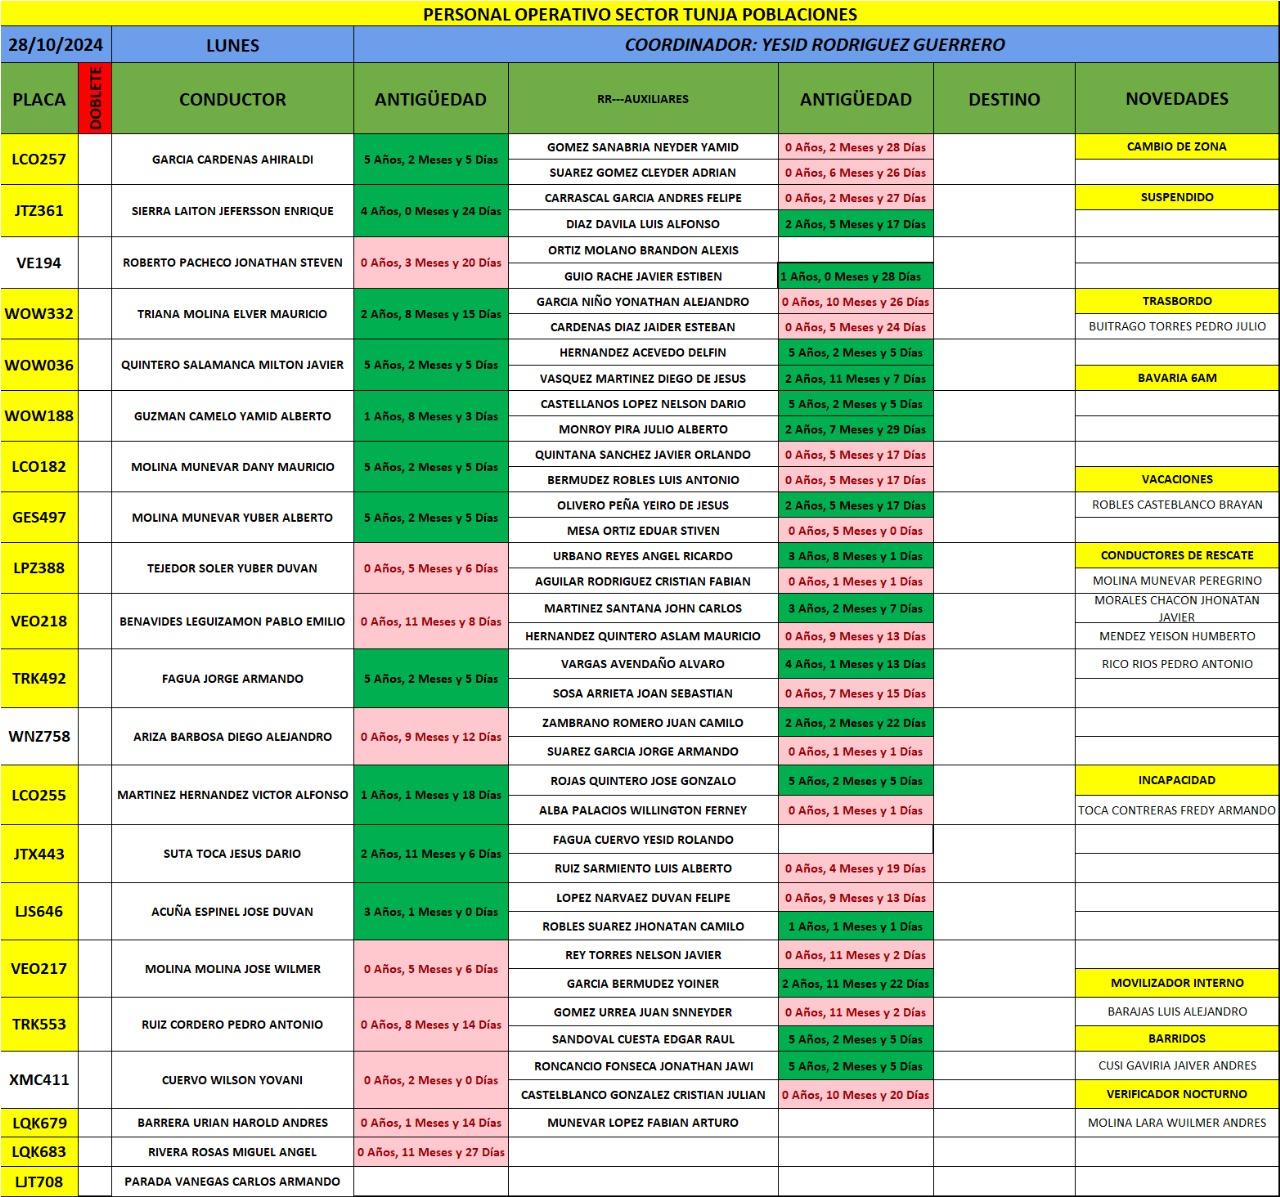Viewport: 1280px width, 1197px height.
Task: Click the title 'PERSONAL OPERATIVO SECTOR TUNJA POBLACIONES'
Action: 640,13
